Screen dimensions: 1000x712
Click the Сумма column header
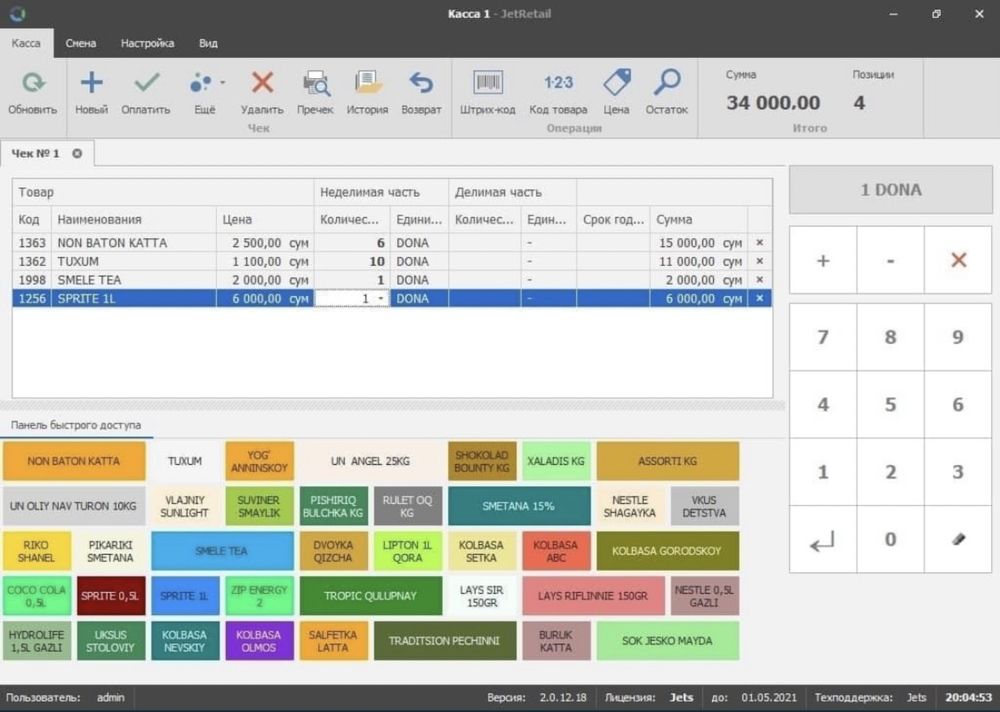point(698,219)
